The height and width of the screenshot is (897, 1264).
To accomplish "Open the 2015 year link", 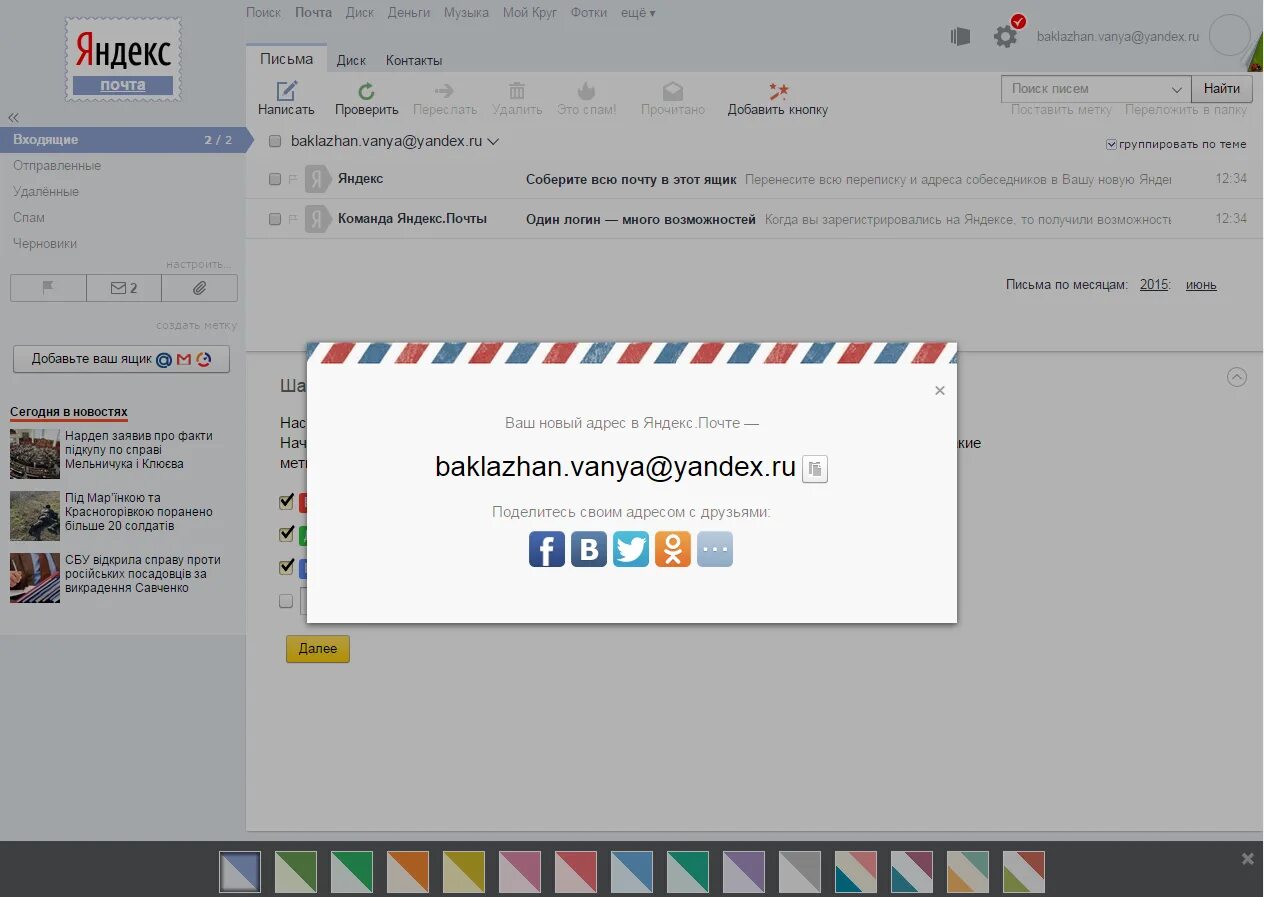I will click(1154, 285).
